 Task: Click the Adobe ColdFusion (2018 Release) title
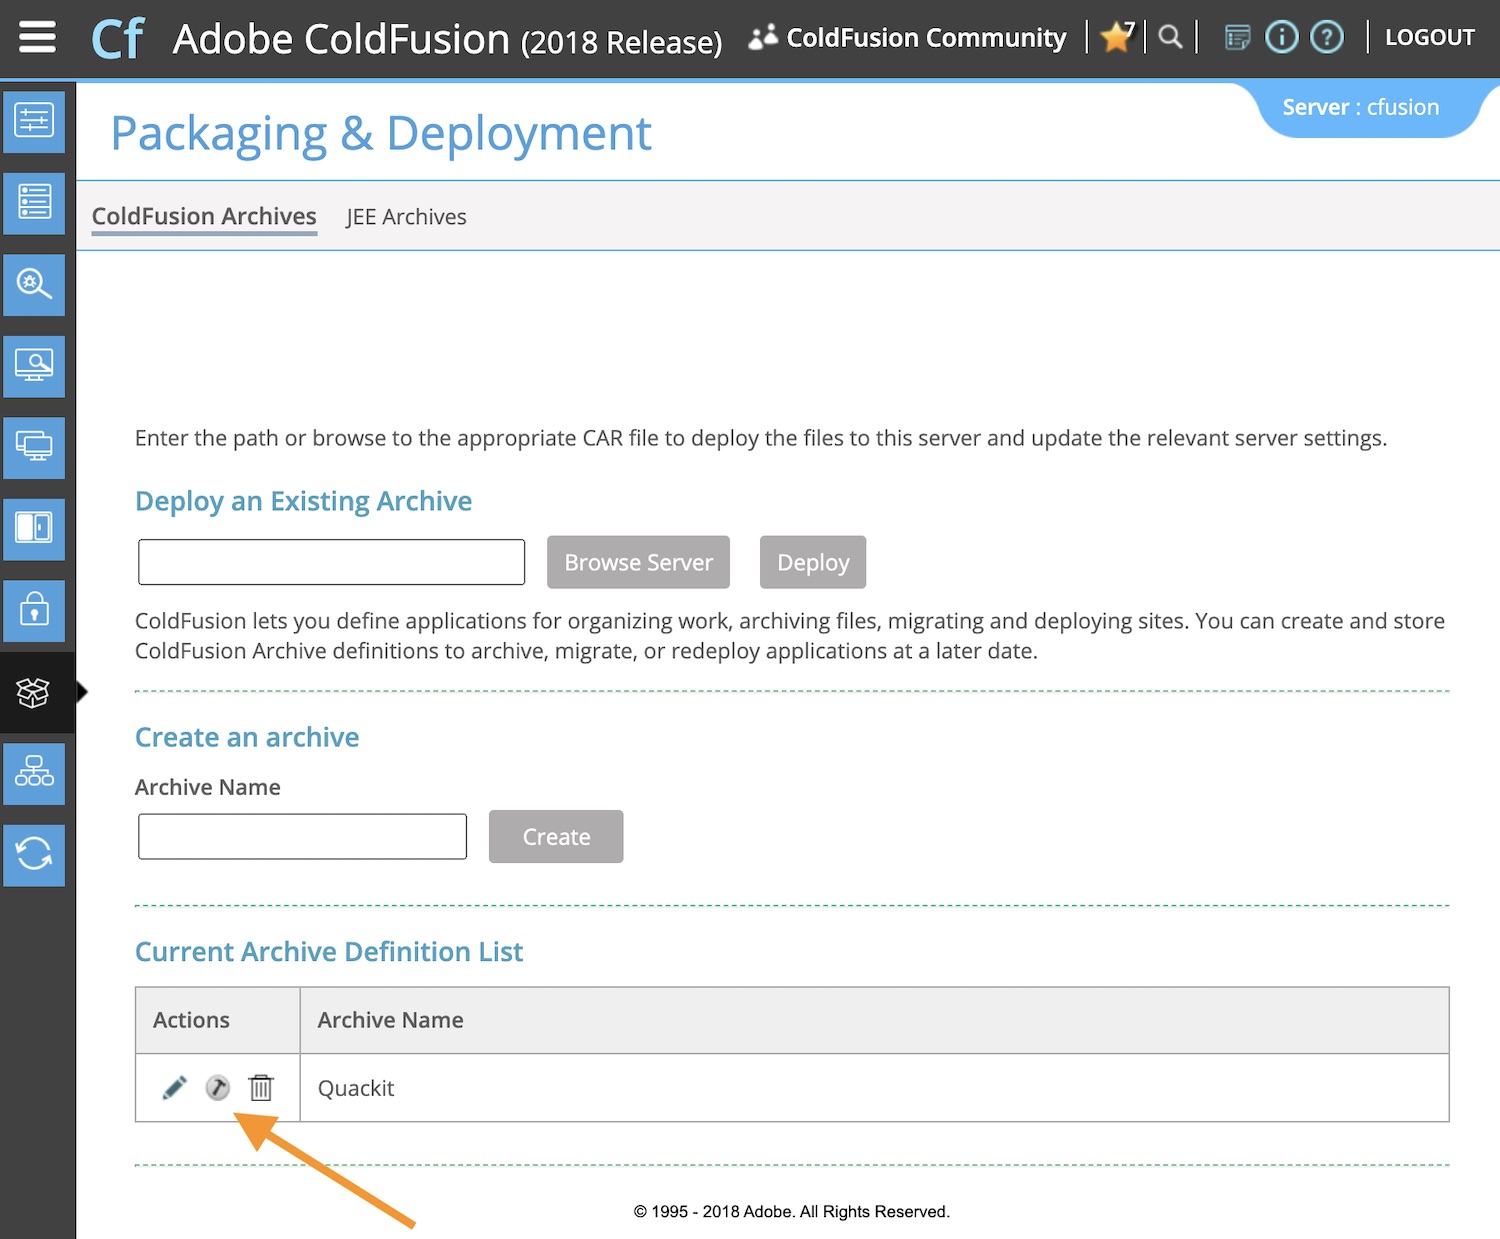(x=447, y=39)
